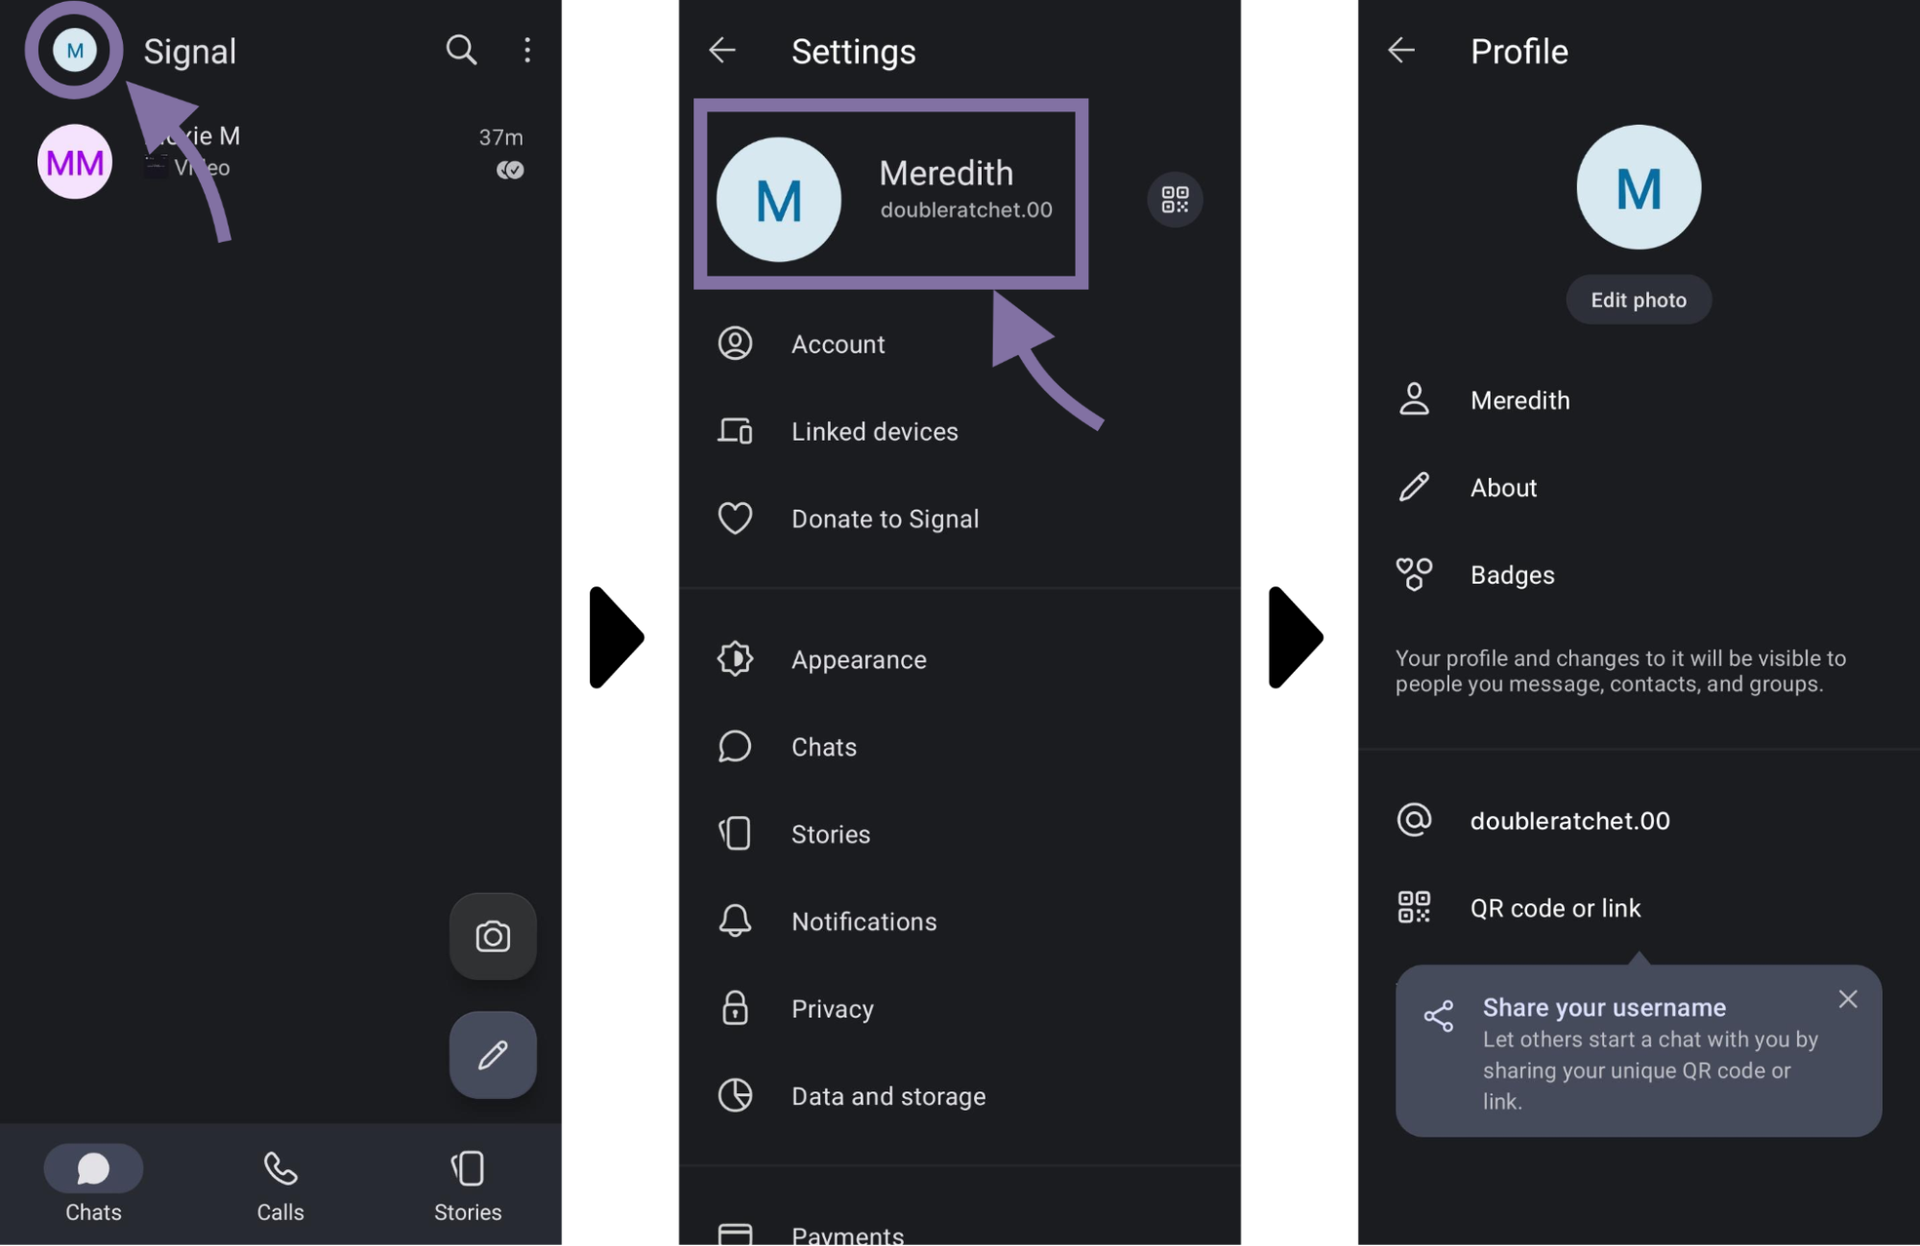Open Stories settings entry
1920x1246 pixels.
[960, 834]
